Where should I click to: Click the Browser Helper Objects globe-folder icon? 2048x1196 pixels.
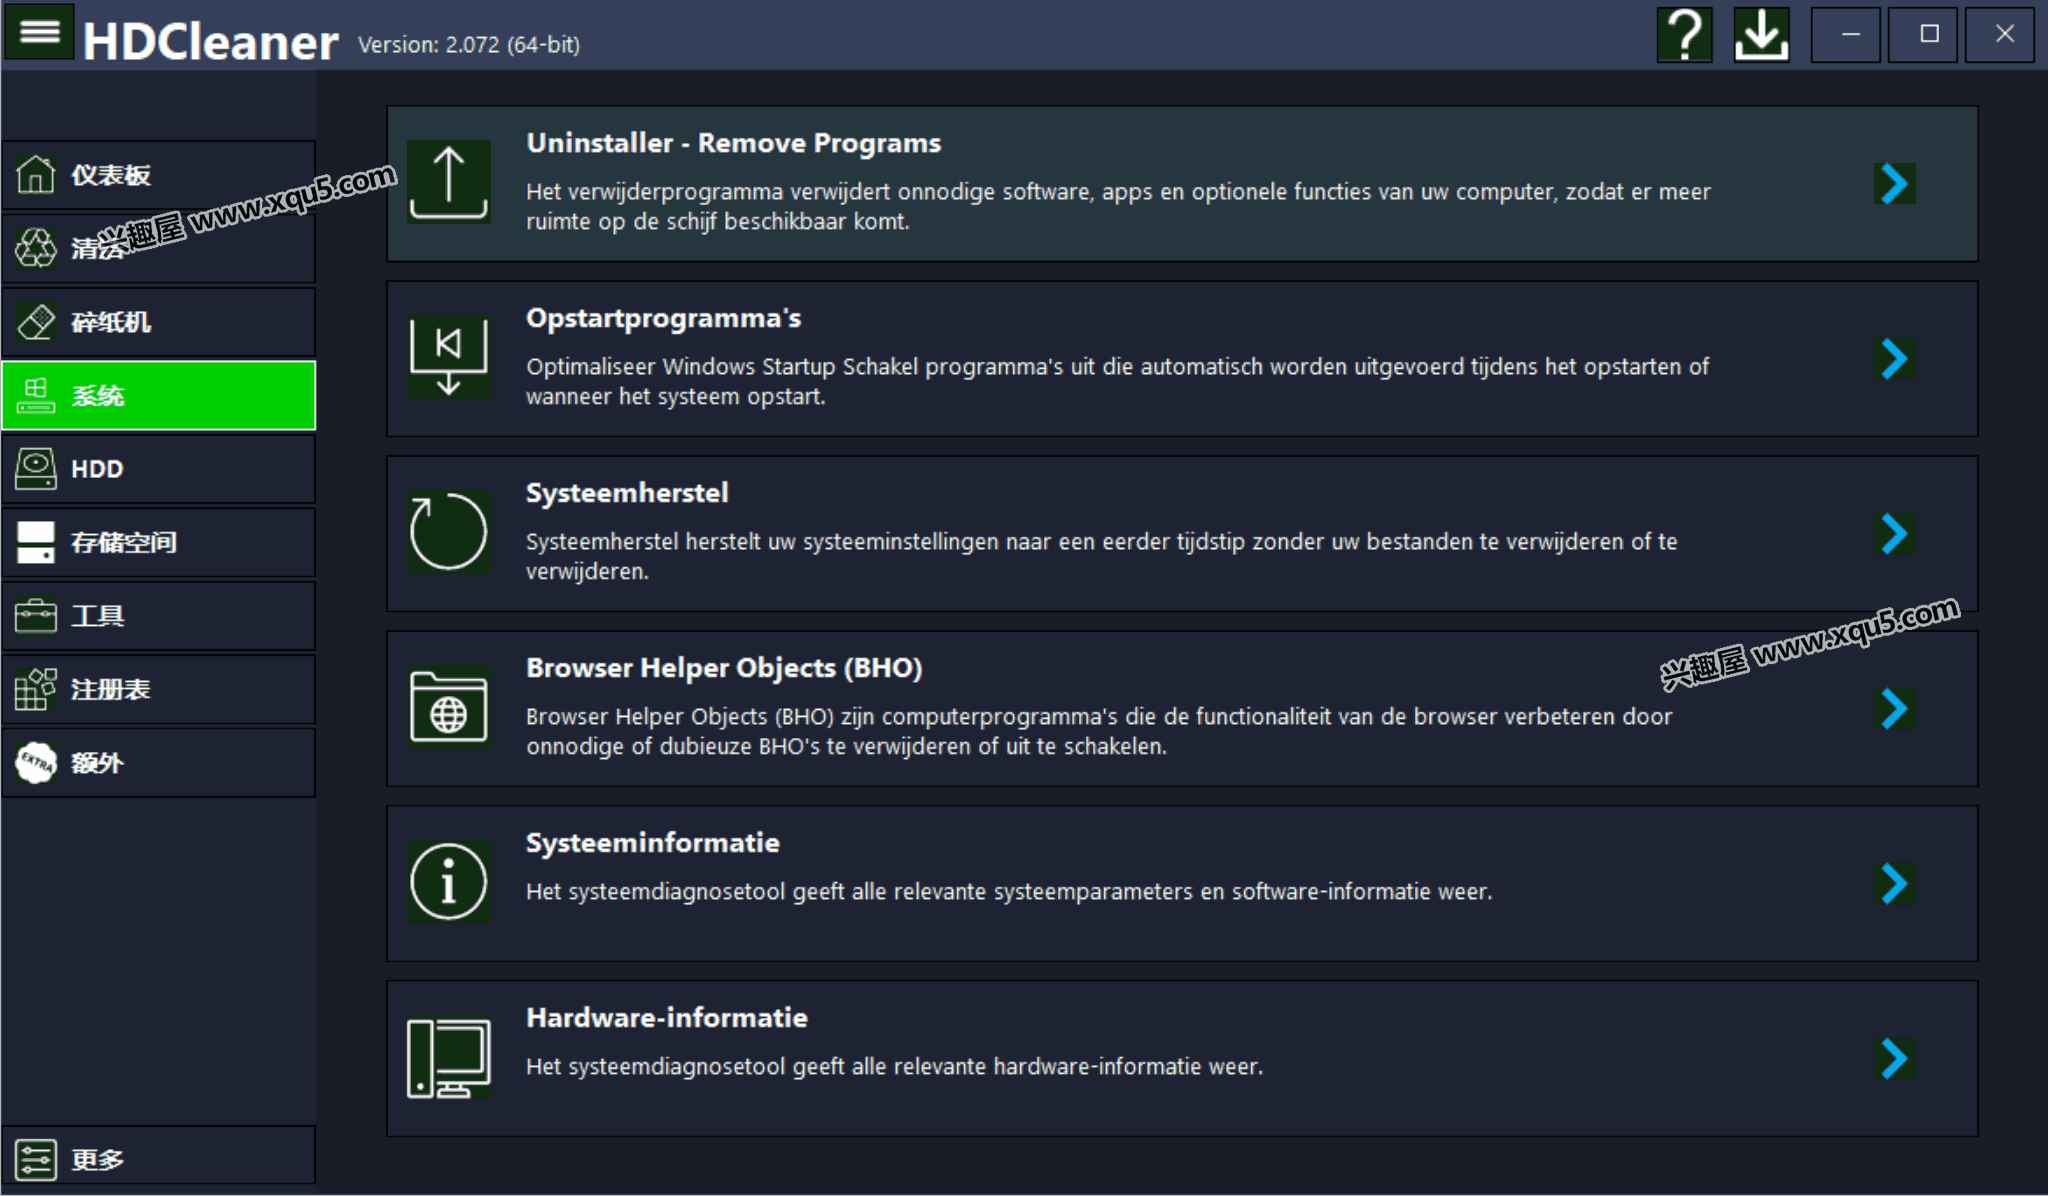pos(448,707)
